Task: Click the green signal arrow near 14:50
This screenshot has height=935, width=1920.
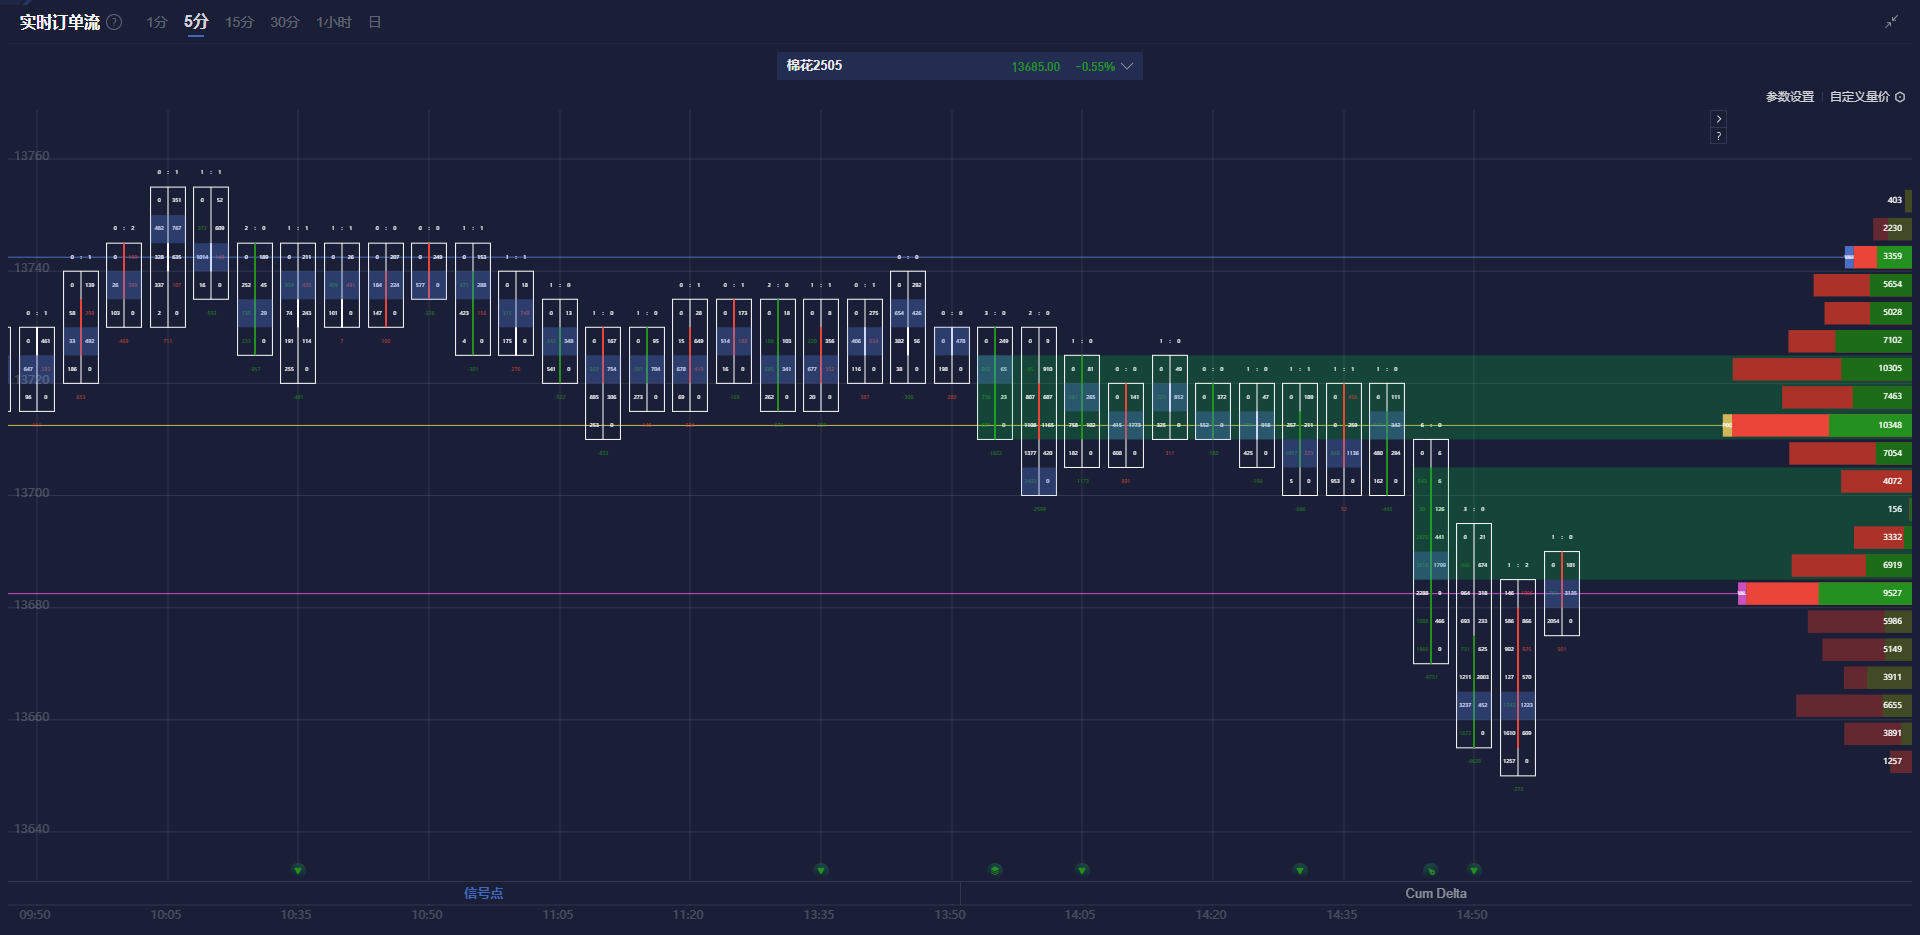Action: [x=1473, y=870]
